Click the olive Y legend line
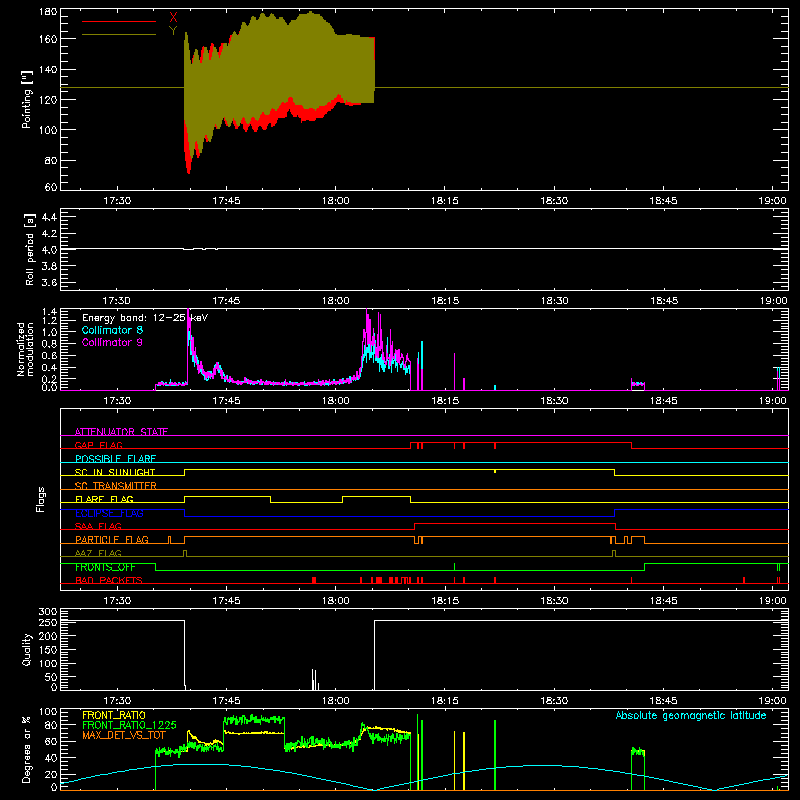The width and height of the screenshot is (800, 800). tap(119, 35)
